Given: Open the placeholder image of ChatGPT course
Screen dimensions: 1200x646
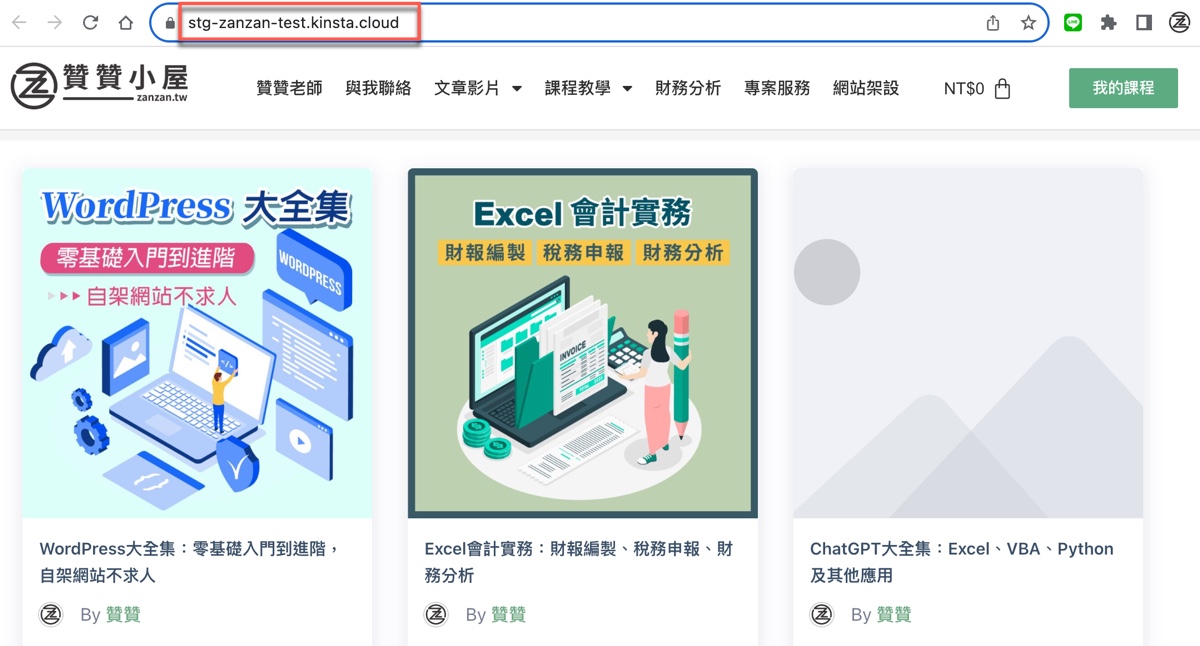Looking at the screenshot, I should (x=968, y=343).
